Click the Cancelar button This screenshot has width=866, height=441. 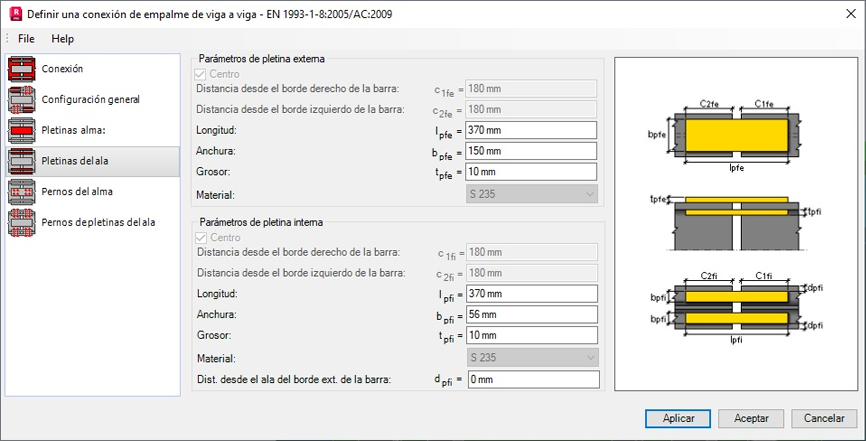click(824, 418)
